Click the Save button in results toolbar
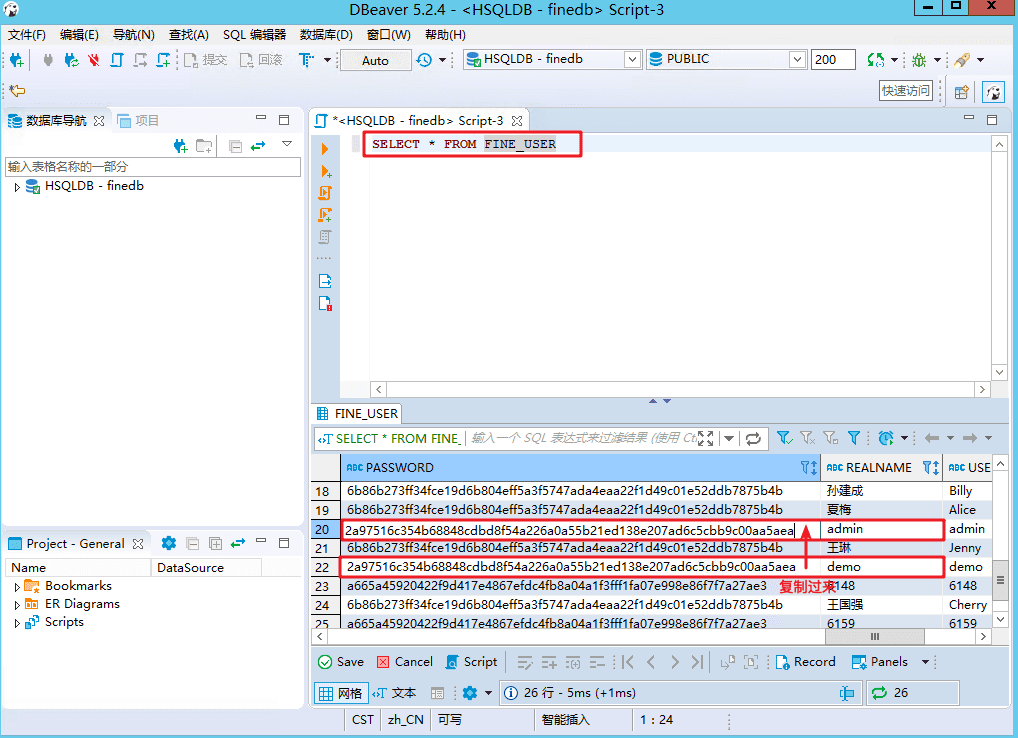This screenshot has width=1018, height=738. point(341,662)
